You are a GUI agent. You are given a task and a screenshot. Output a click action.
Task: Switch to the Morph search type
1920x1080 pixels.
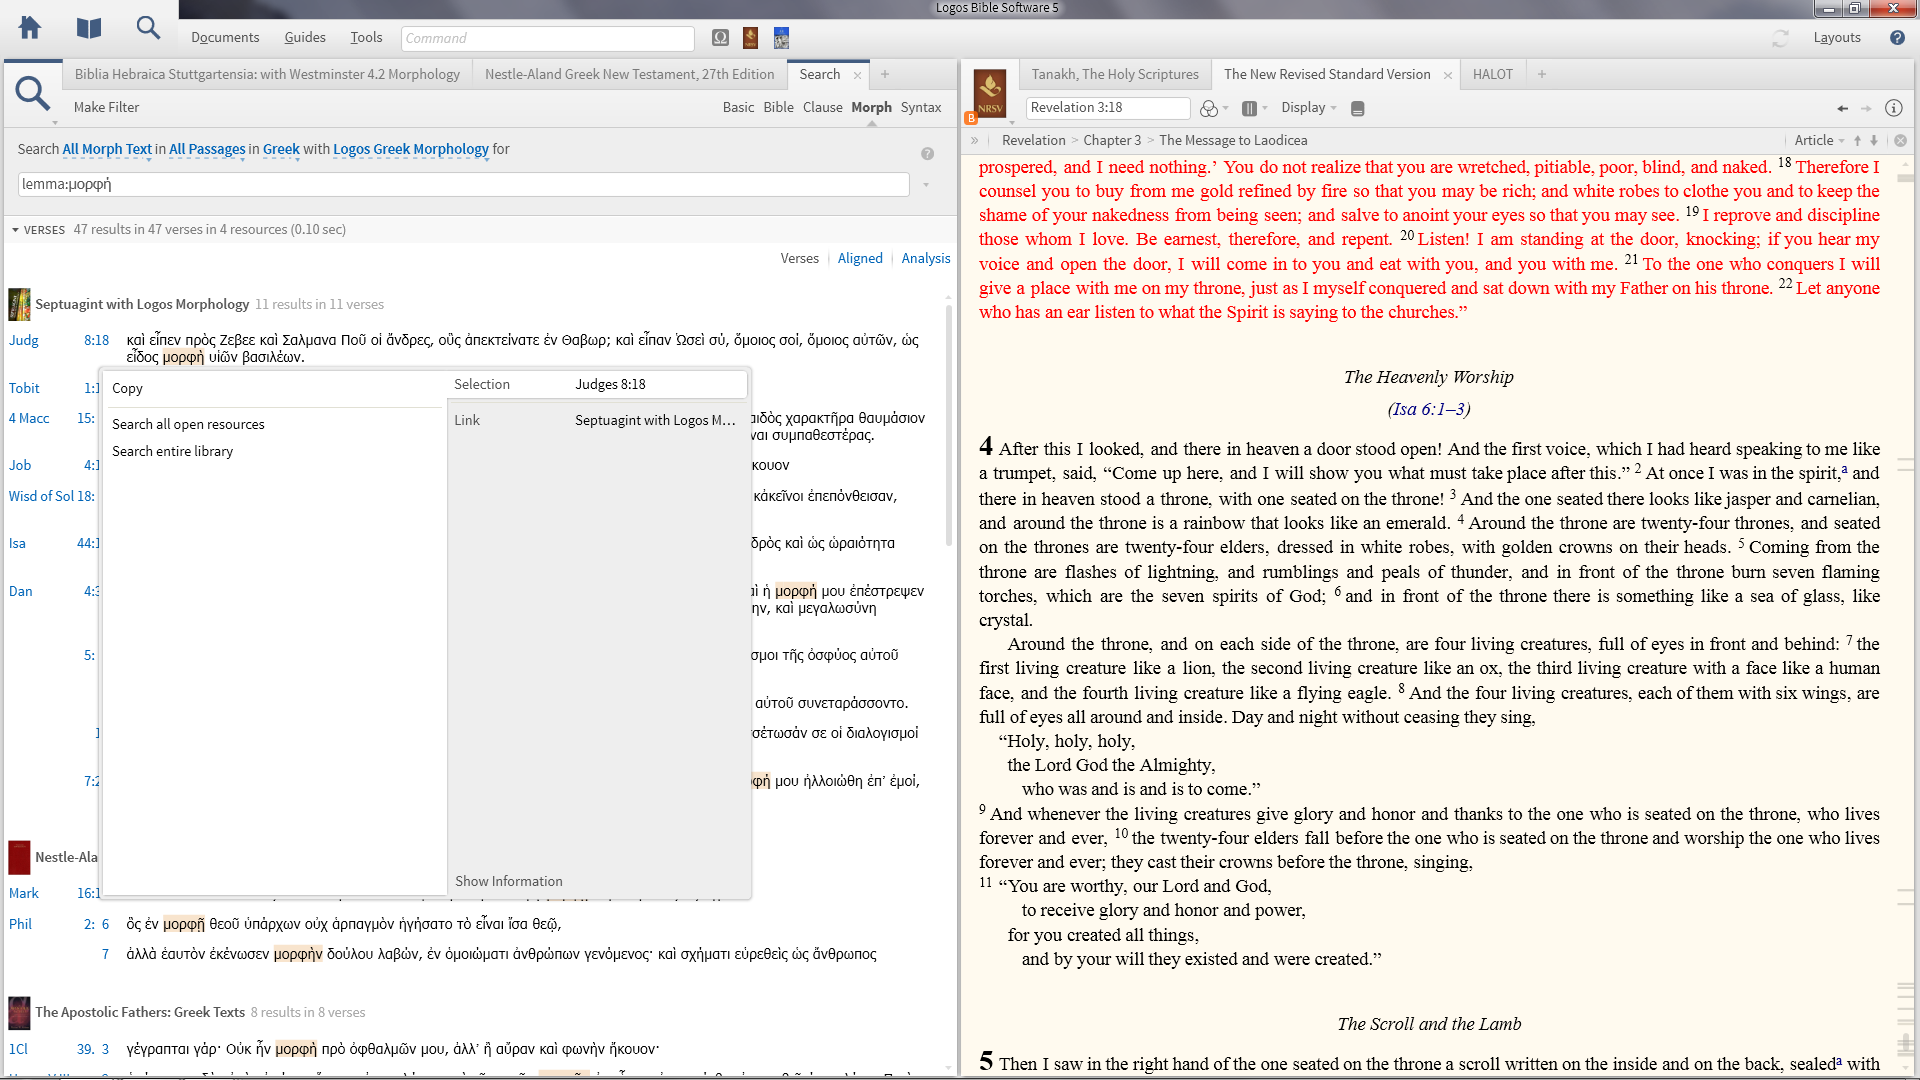[871, 107]
